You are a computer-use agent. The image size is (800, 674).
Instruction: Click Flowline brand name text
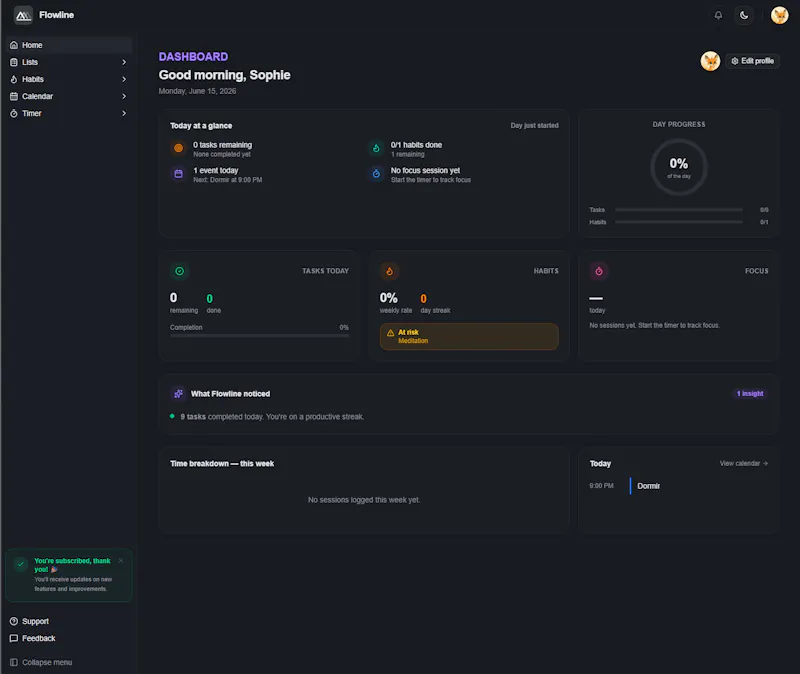pos(57,15)
